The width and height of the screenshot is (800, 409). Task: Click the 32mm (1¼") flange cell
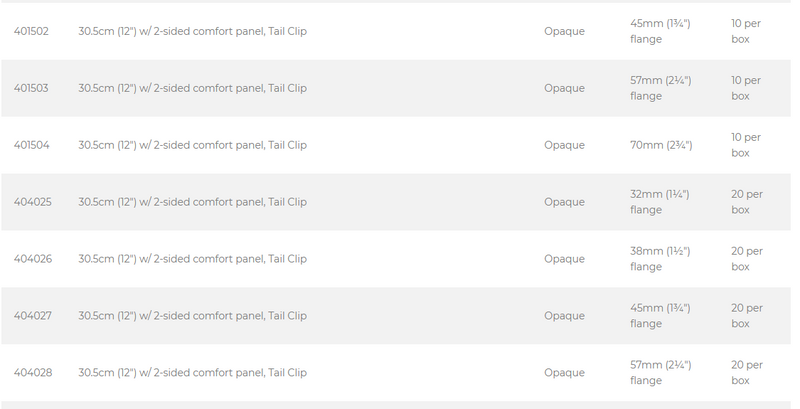pos(660,202)
